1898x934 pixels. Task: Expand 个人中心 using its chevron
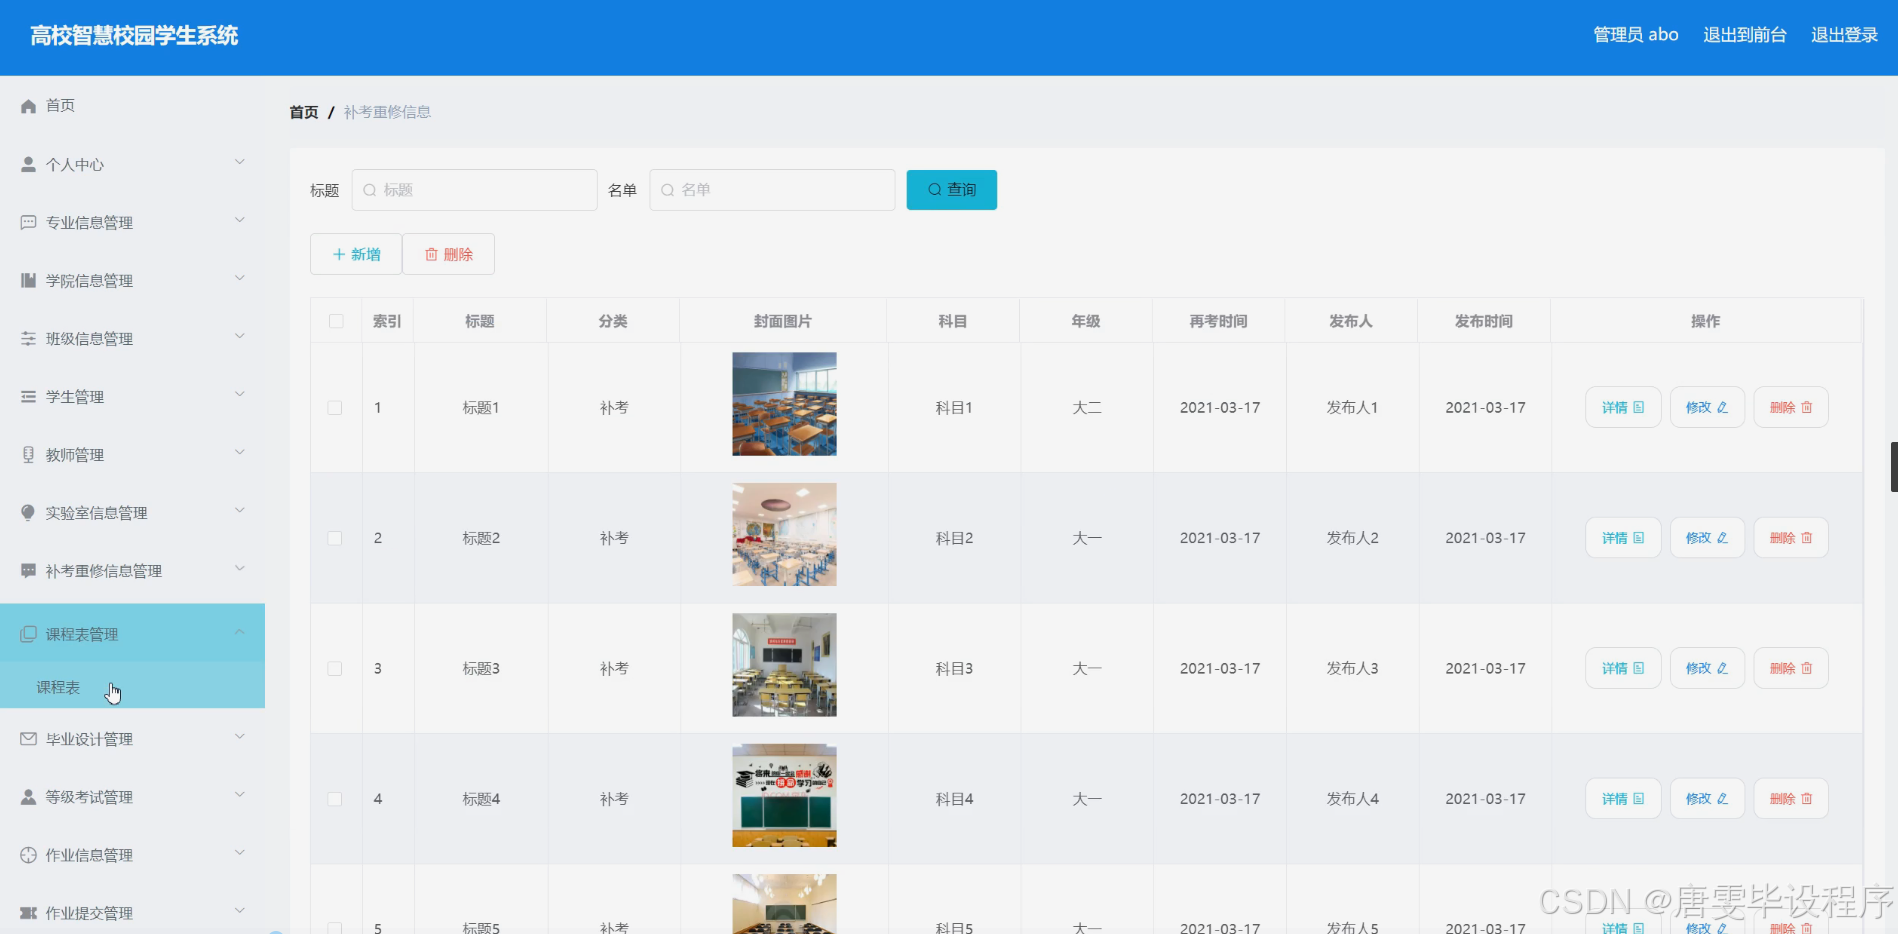click(x=239, y=162)
